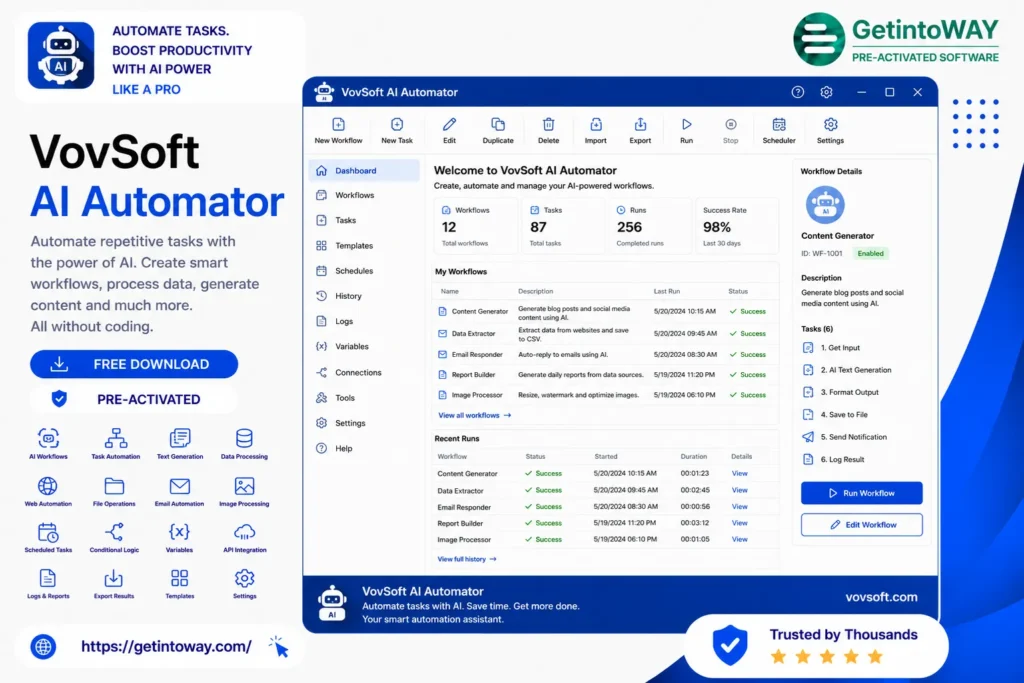Select Data Extractor row in My Workflows

[x=605, y=334]
